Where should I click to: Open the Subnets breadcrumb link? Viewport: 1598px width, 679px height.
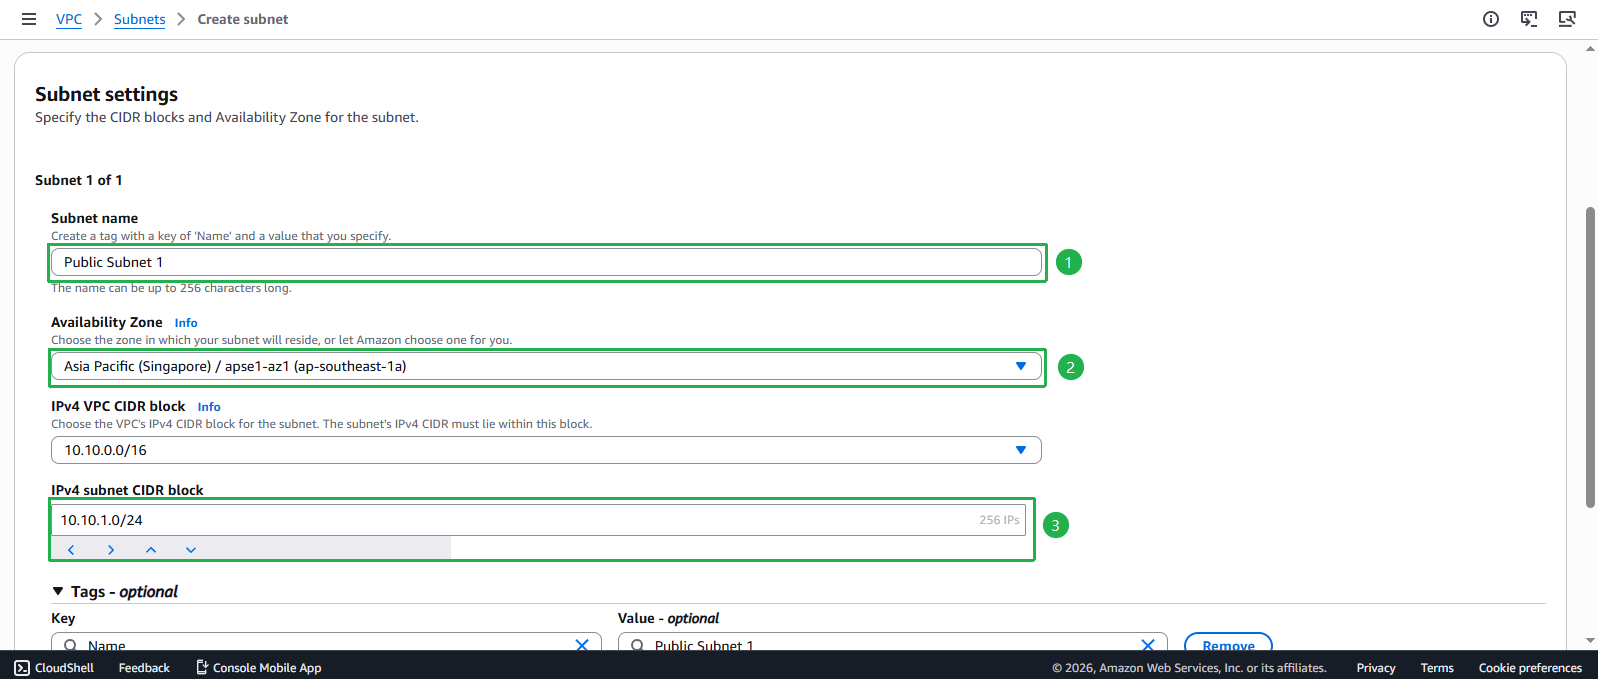140,19
